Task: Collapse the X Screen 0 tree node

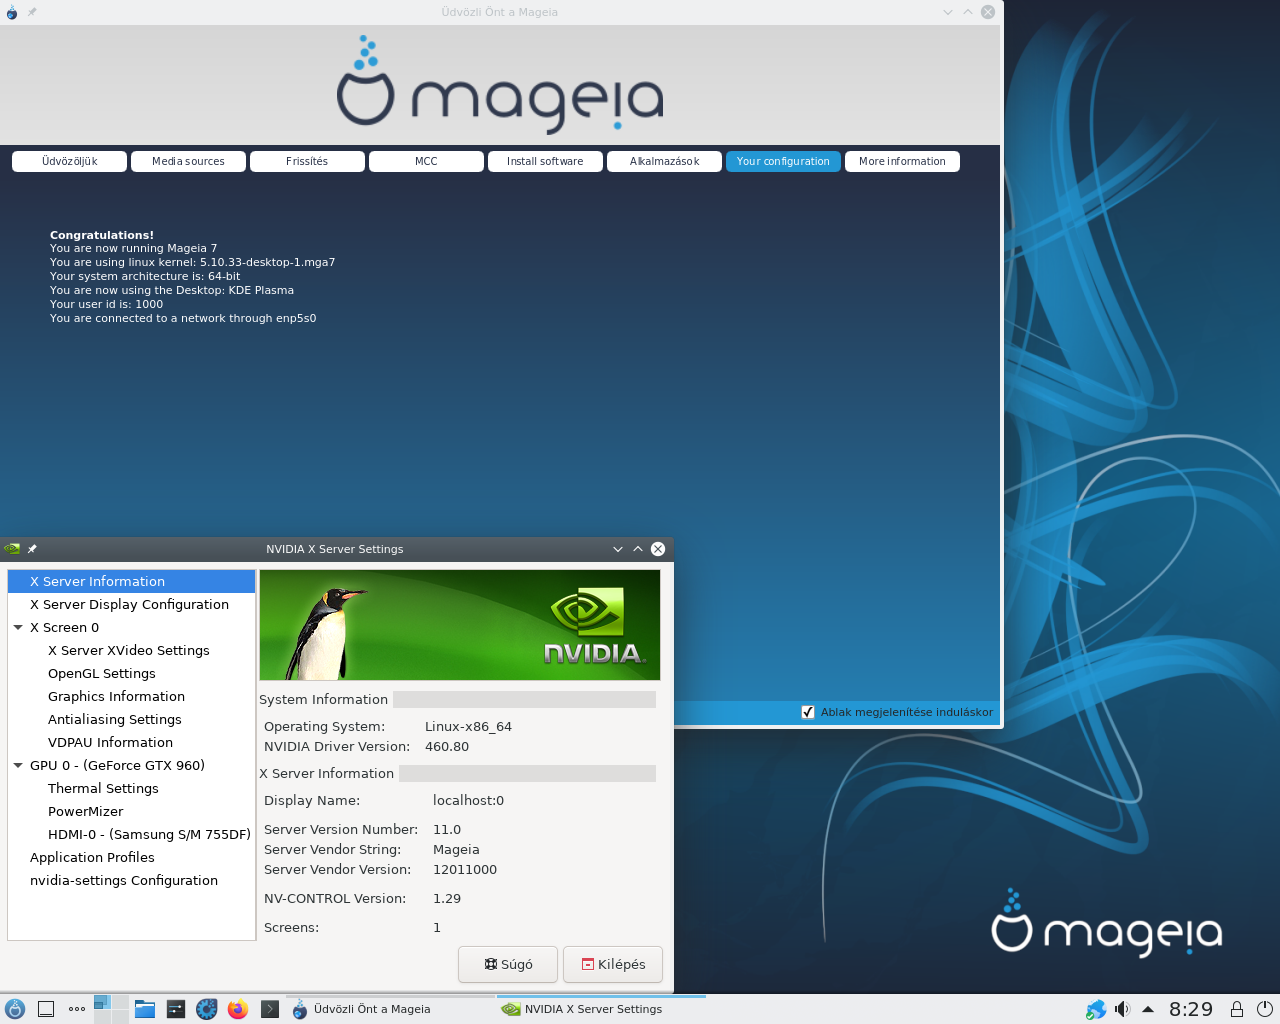Action: point(18,628)
